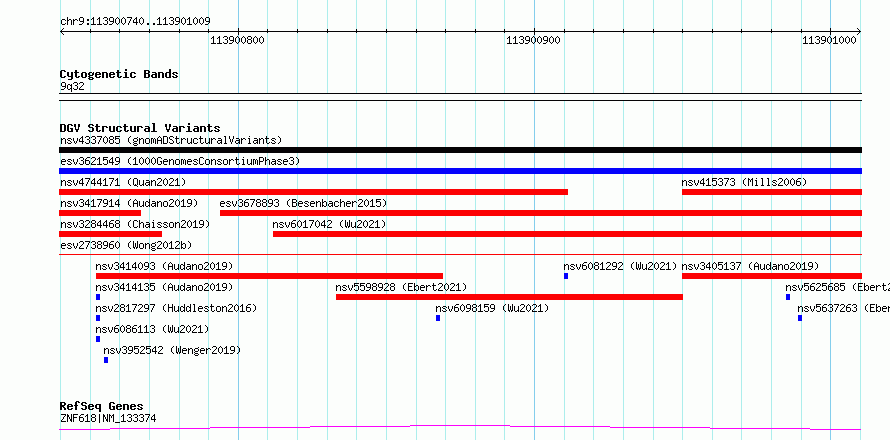Click the nsv4337085 gnomADStructuralVariants label
890x440 pixels.
click(x=171, y=140)
